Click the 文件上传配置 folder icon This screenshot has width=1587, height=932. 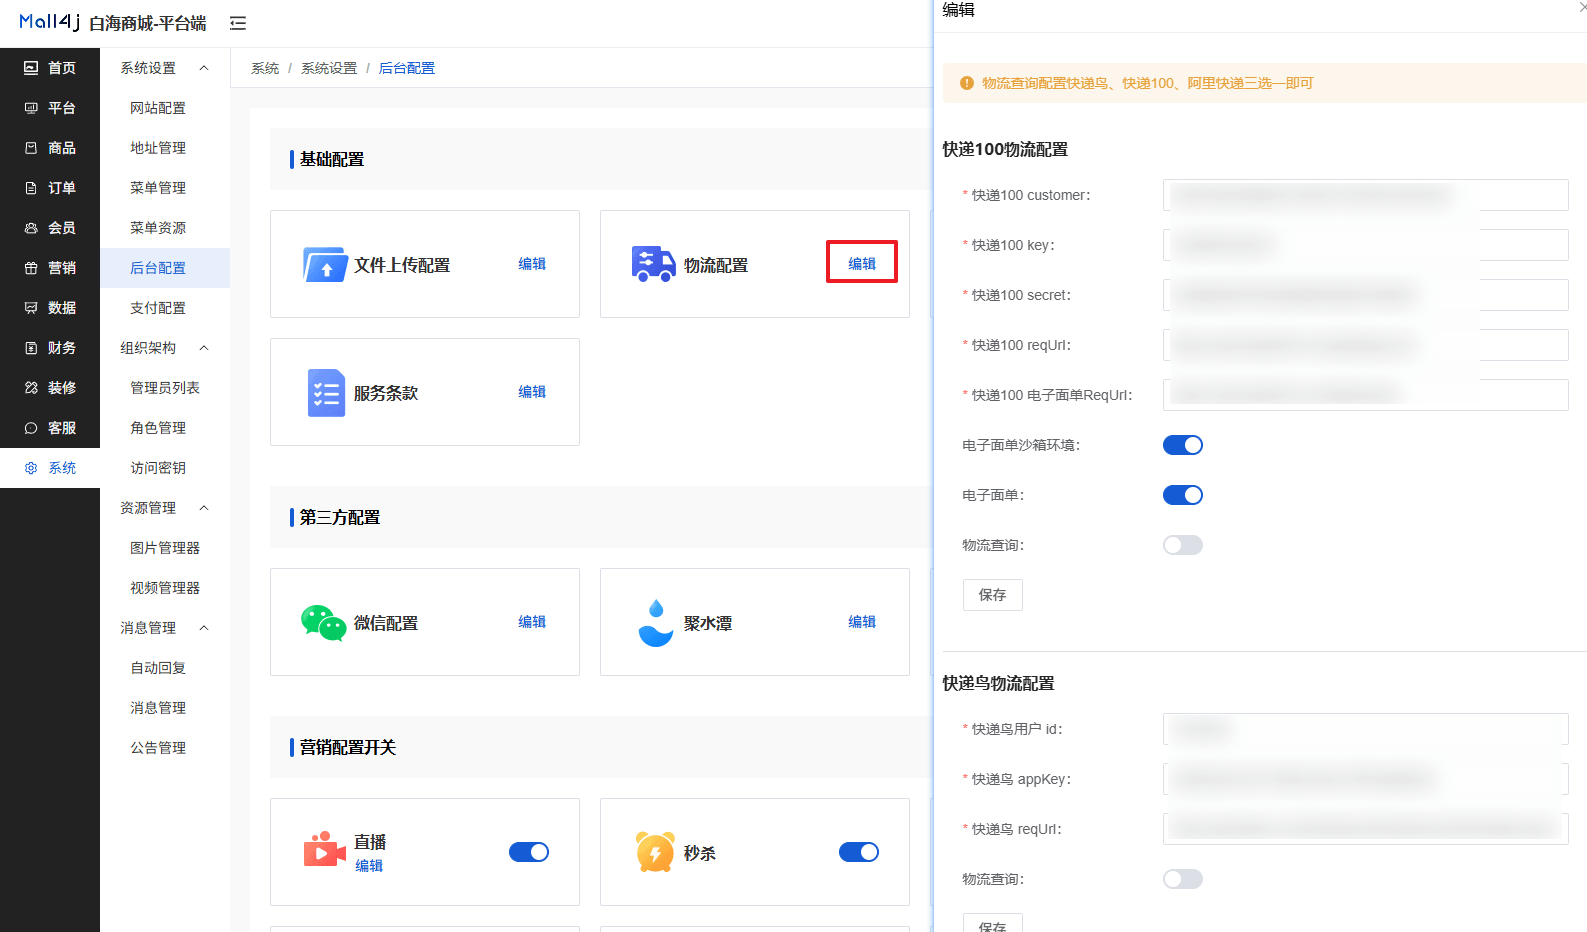click(x=325, y=265)
